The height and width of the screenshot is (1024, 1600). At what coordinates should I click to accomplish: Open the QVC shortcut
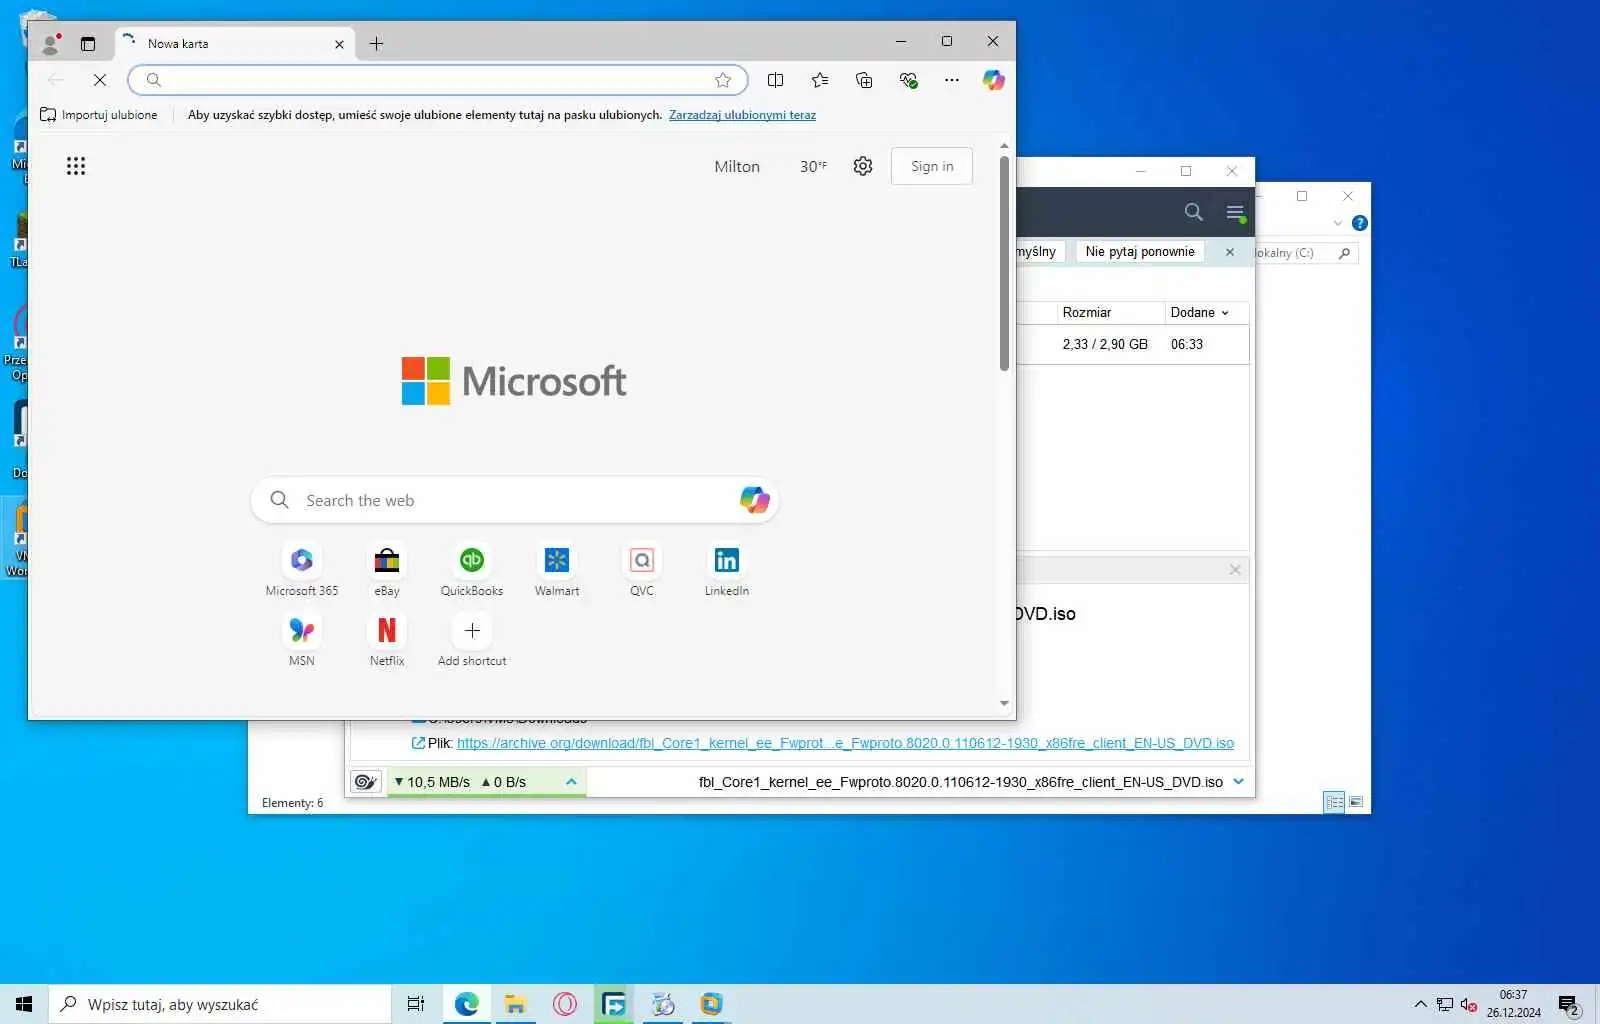click(x=642, y=572)
